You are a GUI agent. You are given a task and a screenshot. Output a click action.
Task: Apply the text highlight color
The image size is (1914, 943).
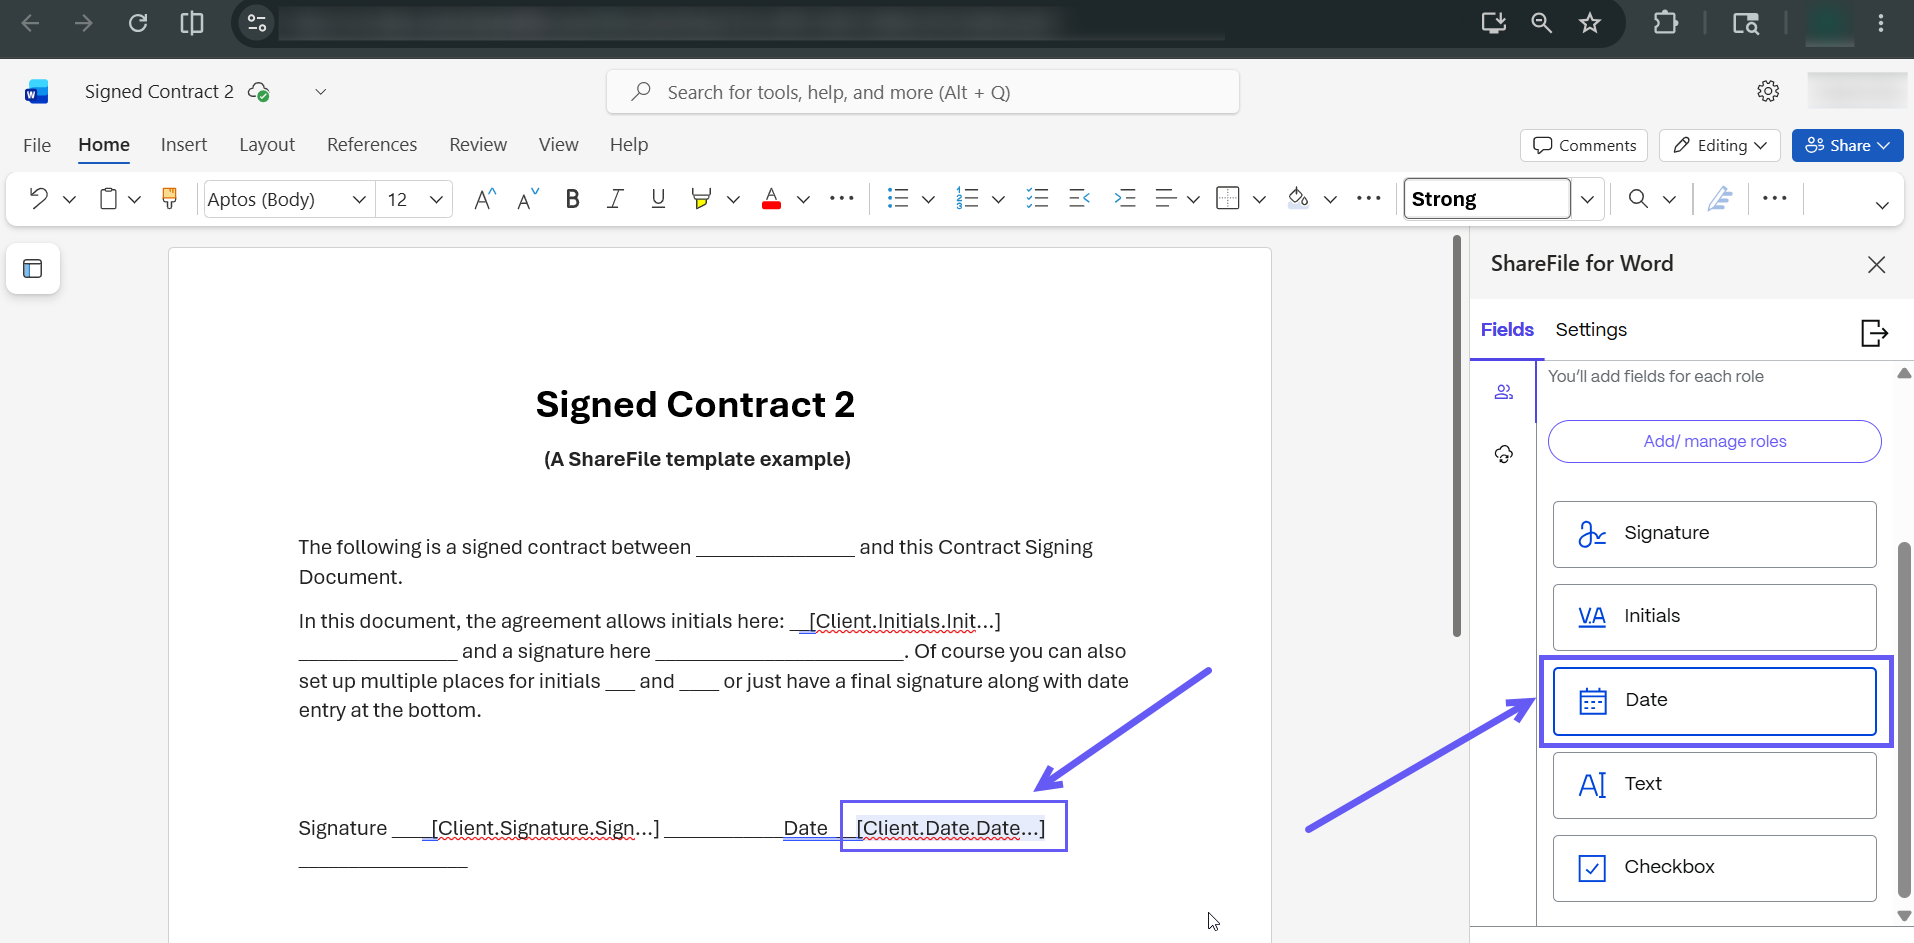(x=701, y=198)
